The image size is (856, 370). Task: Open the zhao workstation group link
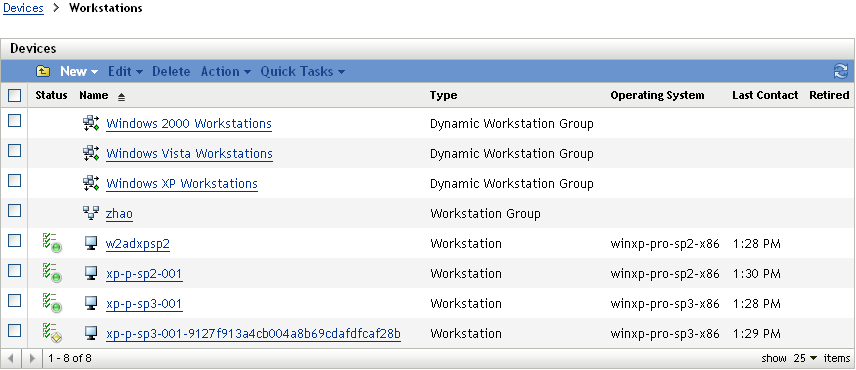(119, 214)
